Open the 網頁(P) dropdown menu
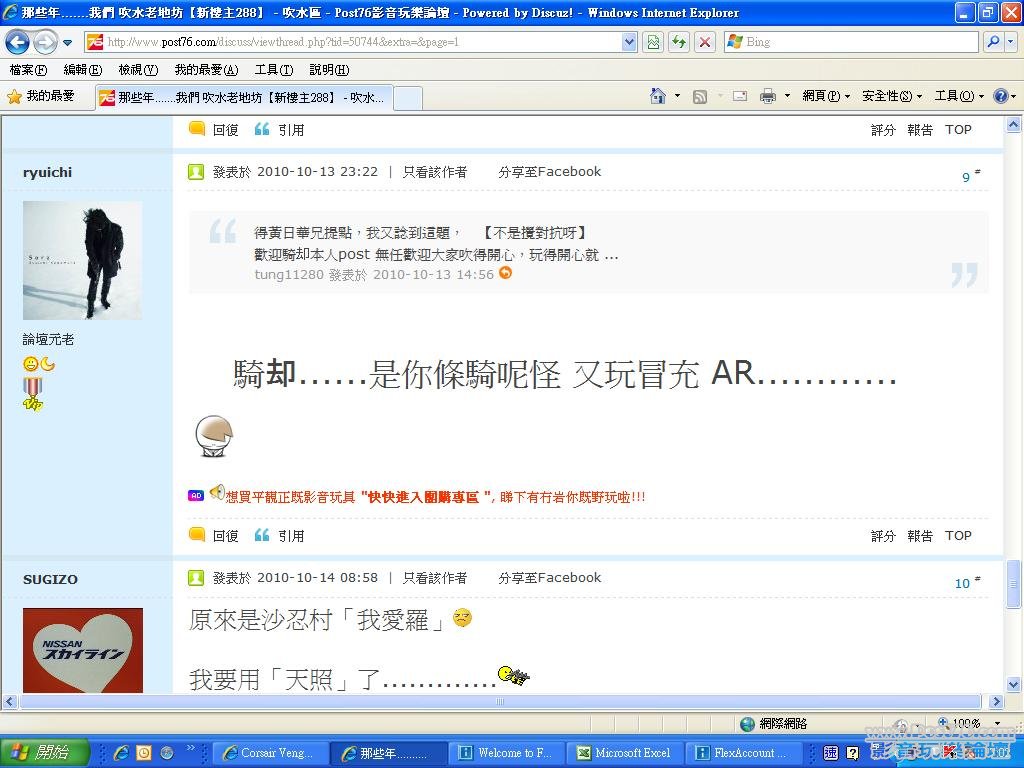The width and height of the screenshot is (1024, 768). pyautogui.click(x=825, y=96)
